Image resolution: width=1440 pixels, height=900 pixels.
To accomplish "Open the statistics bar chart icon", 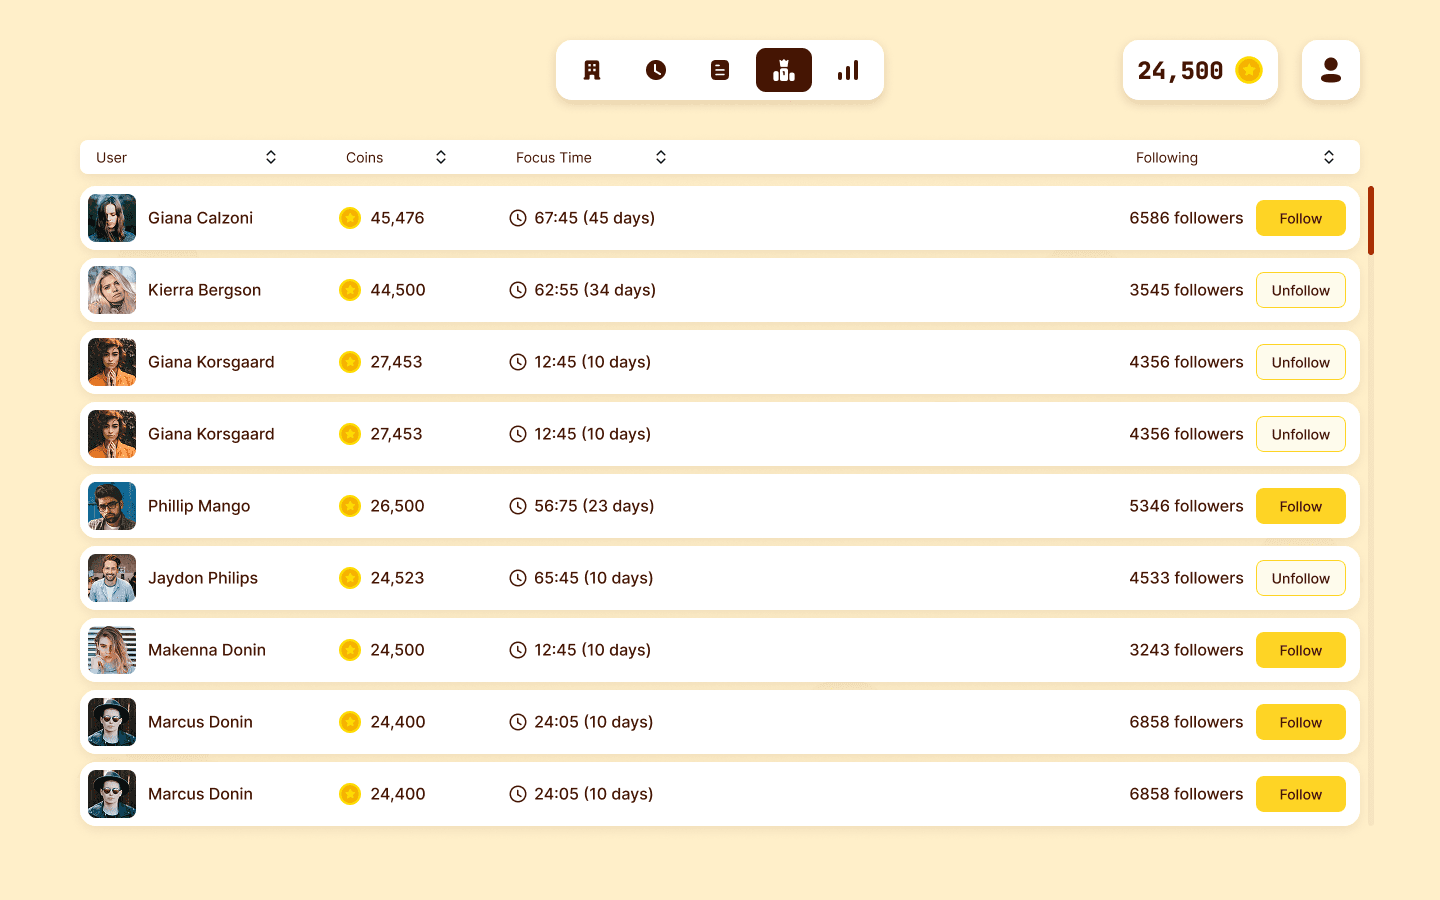I will click(x=847, y=70).
